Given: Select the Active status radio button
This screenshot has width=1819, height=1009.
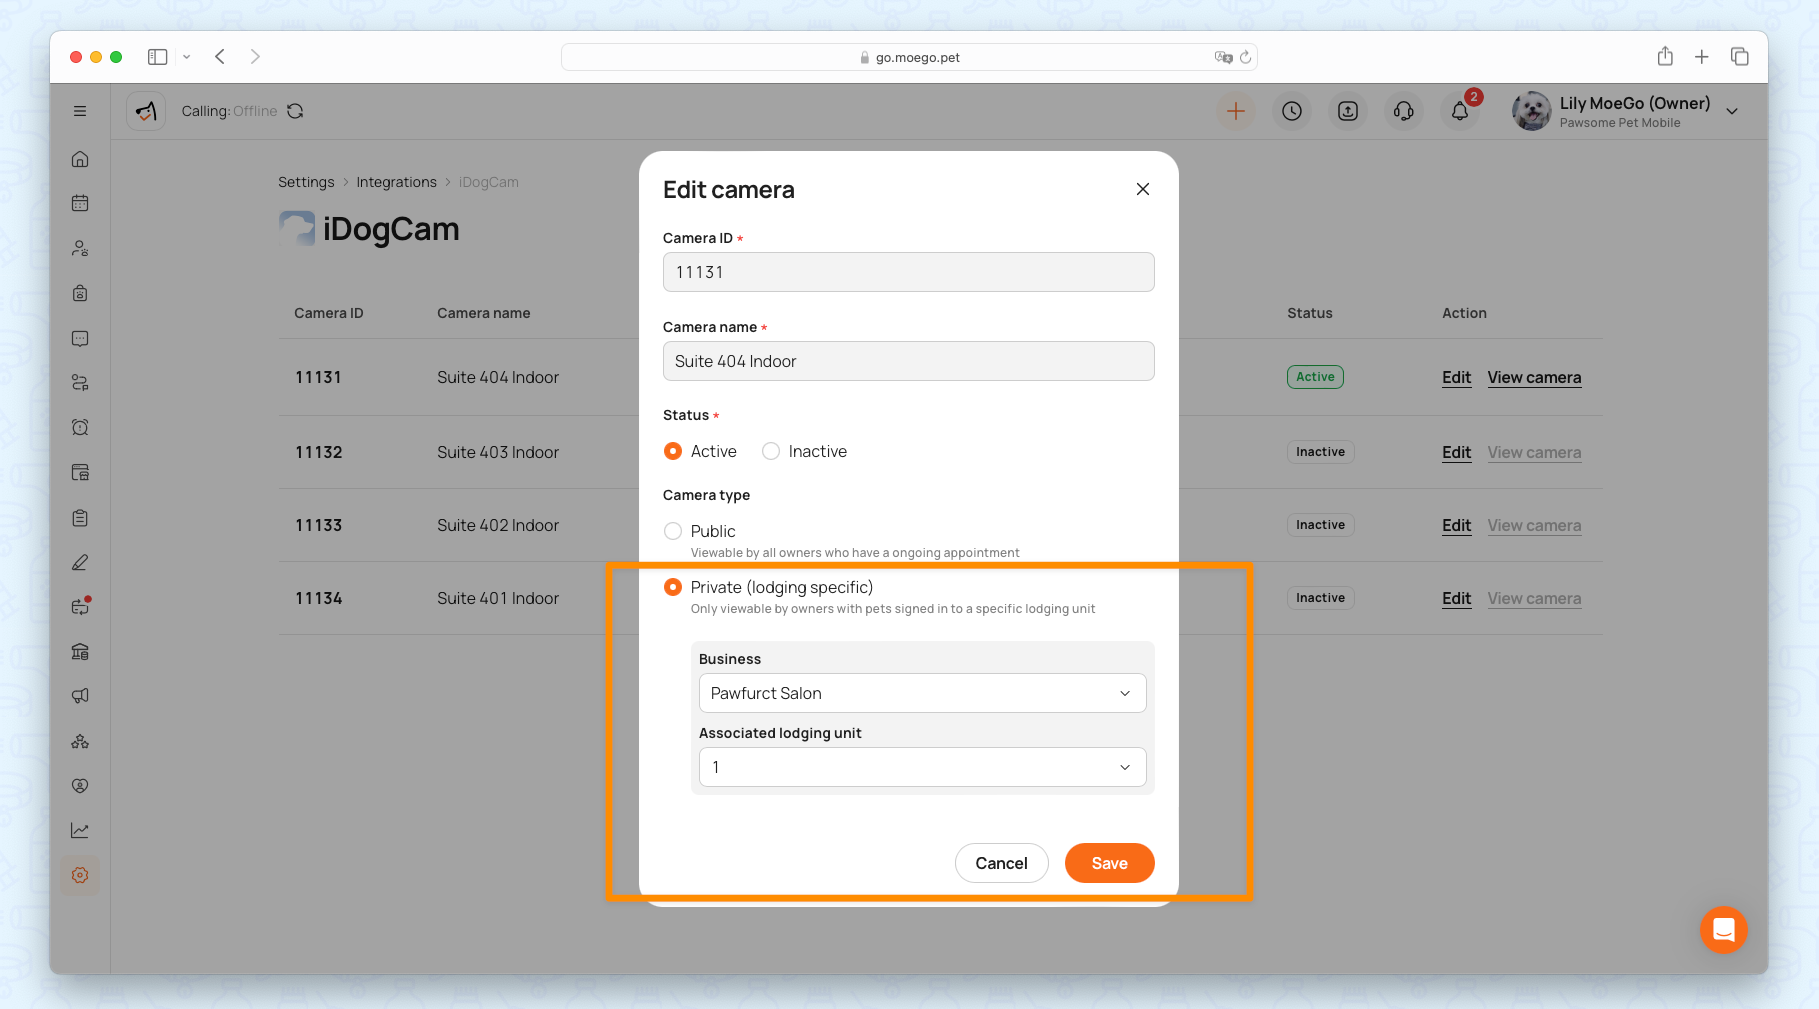Looking at the screenshot, I should pyautogui.click(x=673, y=451).
